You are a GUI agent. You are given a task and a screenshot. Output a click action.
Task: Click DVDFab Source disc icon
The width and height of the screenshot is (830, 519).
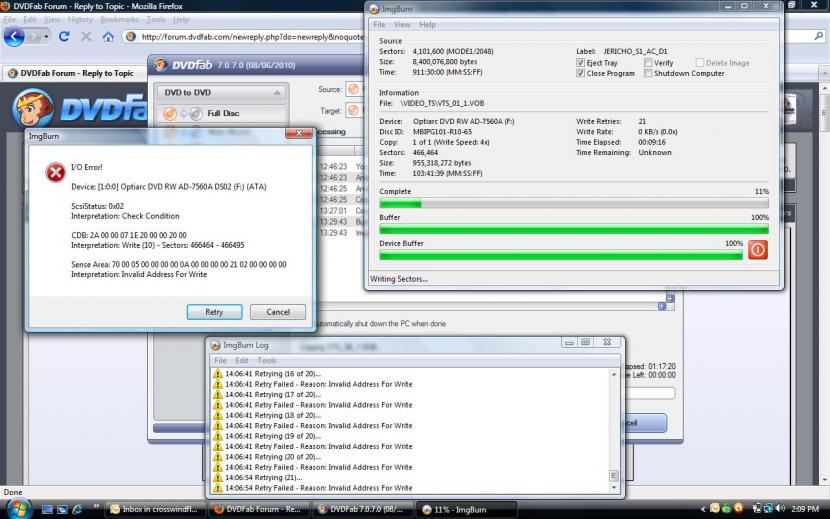353,89
